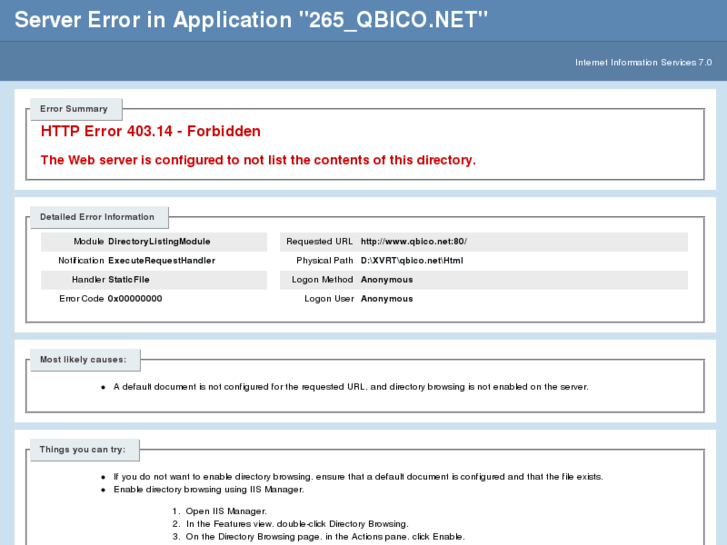The height and width of the screenshot is (545, 727).
Task: Click the 'HTTP Error 403.14 - Forbidden' heading
Action: (151, 131)
